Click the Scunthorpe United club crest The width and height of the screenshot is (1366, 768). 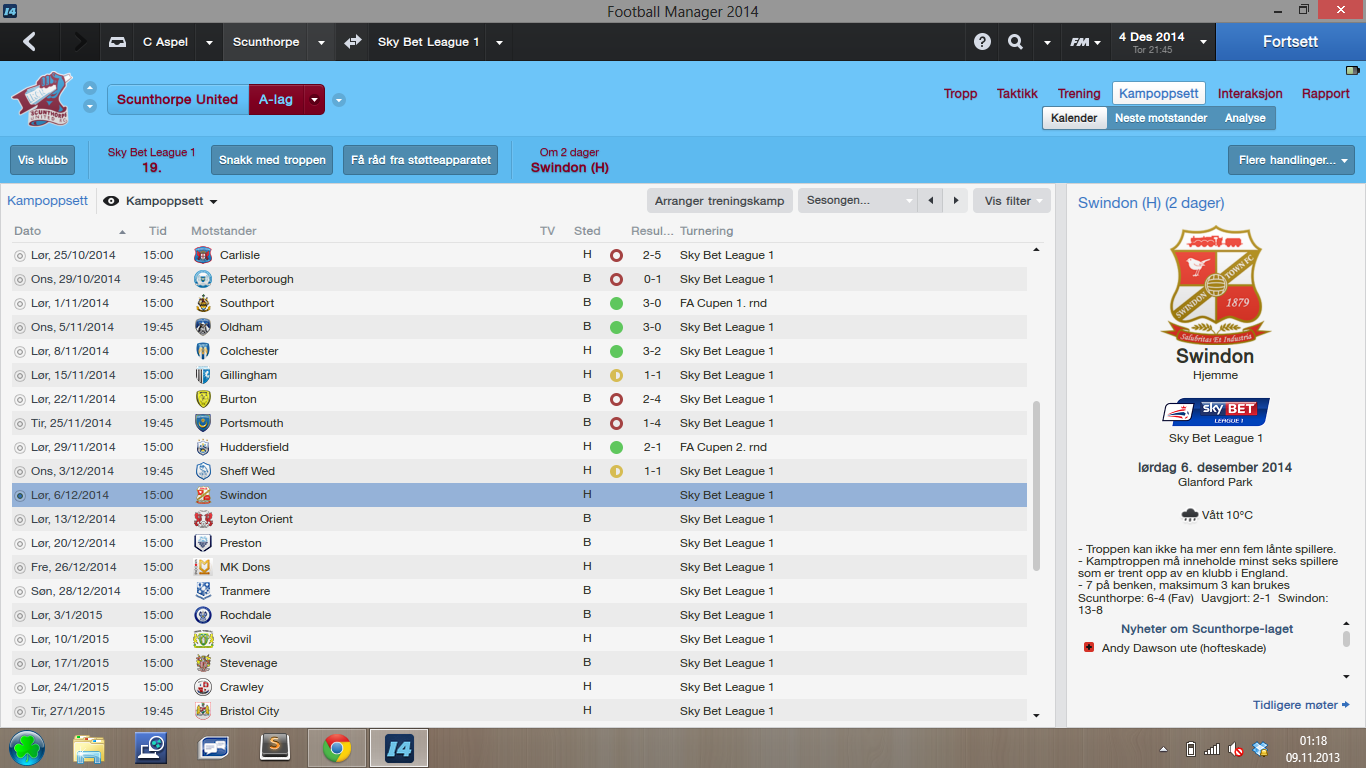click(41, 99)
